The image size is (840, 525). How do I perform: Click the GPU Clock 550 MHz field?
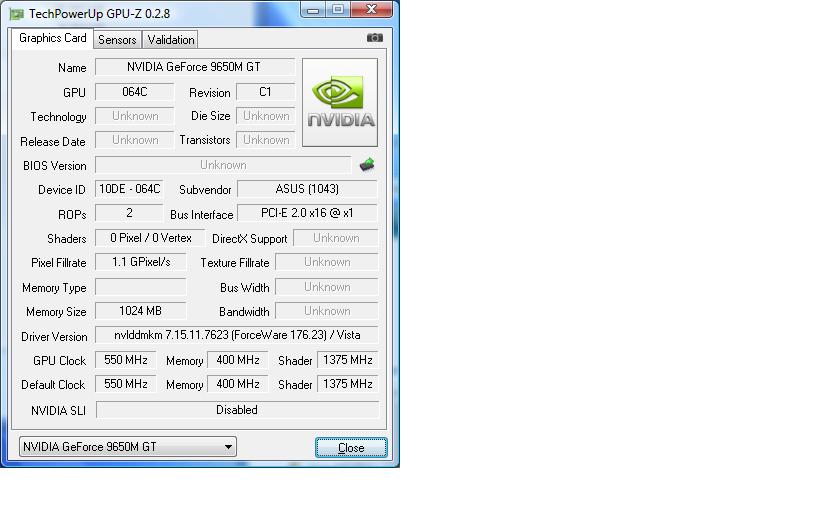(125, 360)
